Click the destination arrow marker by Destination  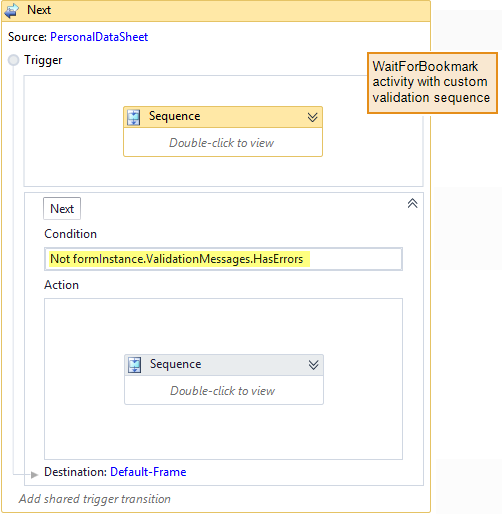click(34, 474)
